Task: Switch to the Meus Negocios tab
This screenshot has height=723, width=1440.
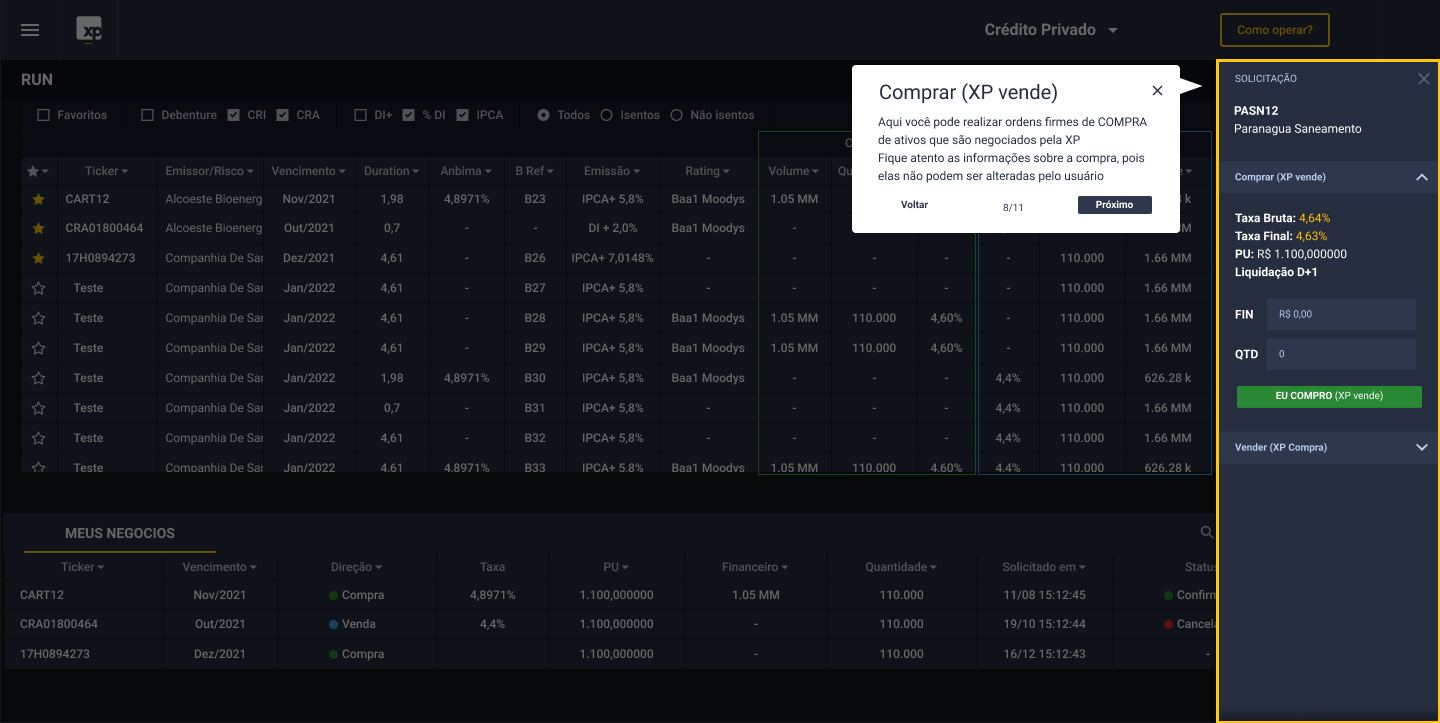Action: pyautogui.click(x=120, y=533)
